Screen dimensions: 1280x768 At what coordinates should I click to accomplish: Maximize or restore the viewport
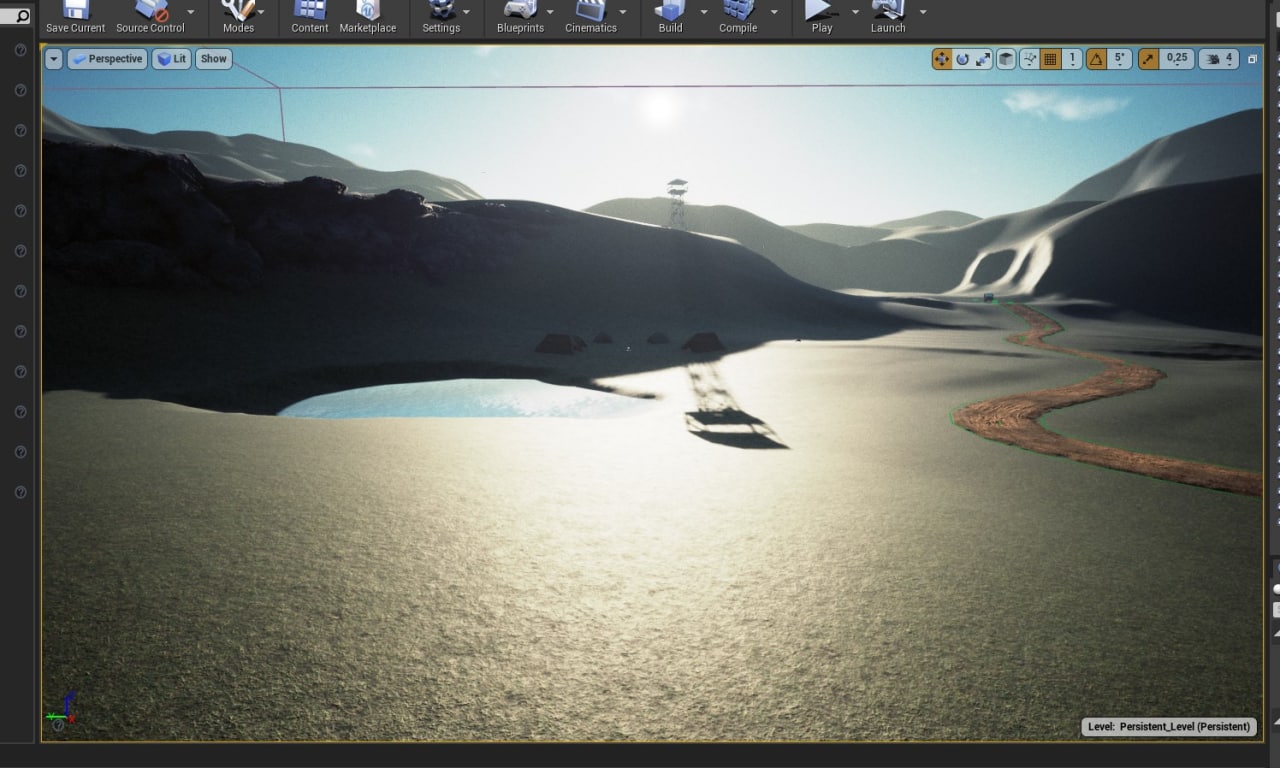pos(1252,59)
